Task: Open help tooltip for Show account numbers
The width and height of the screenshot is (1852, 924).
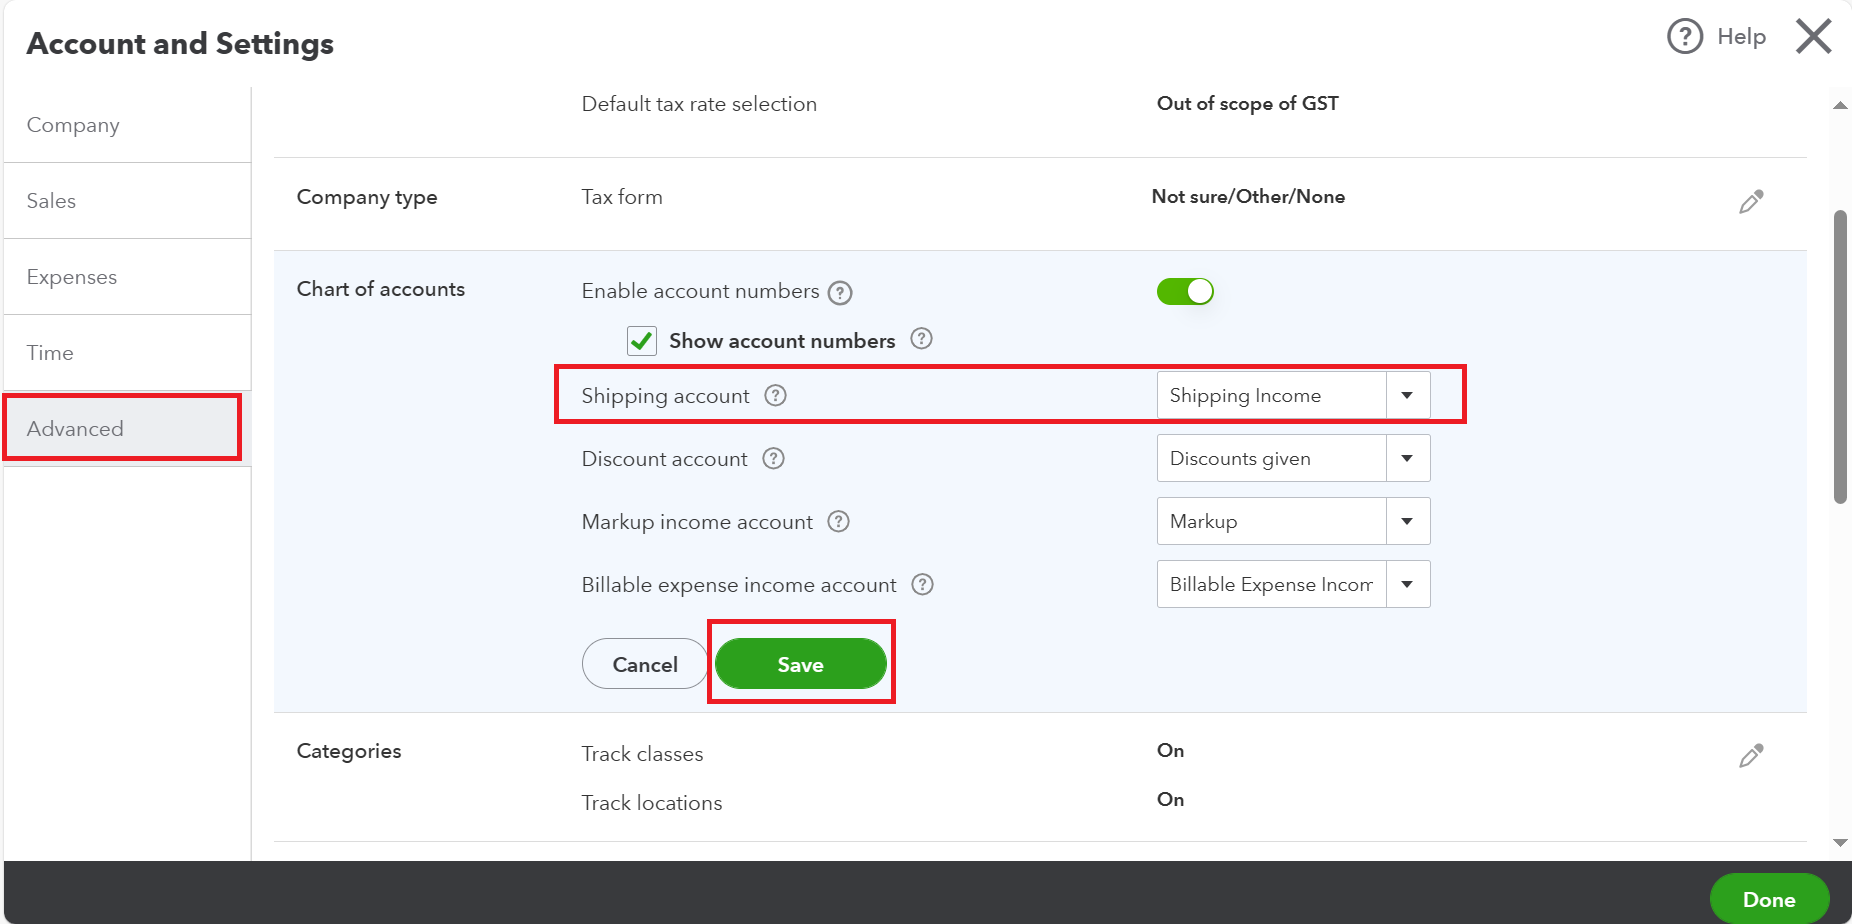Action: pyautogui.click(x=921, y=339)
